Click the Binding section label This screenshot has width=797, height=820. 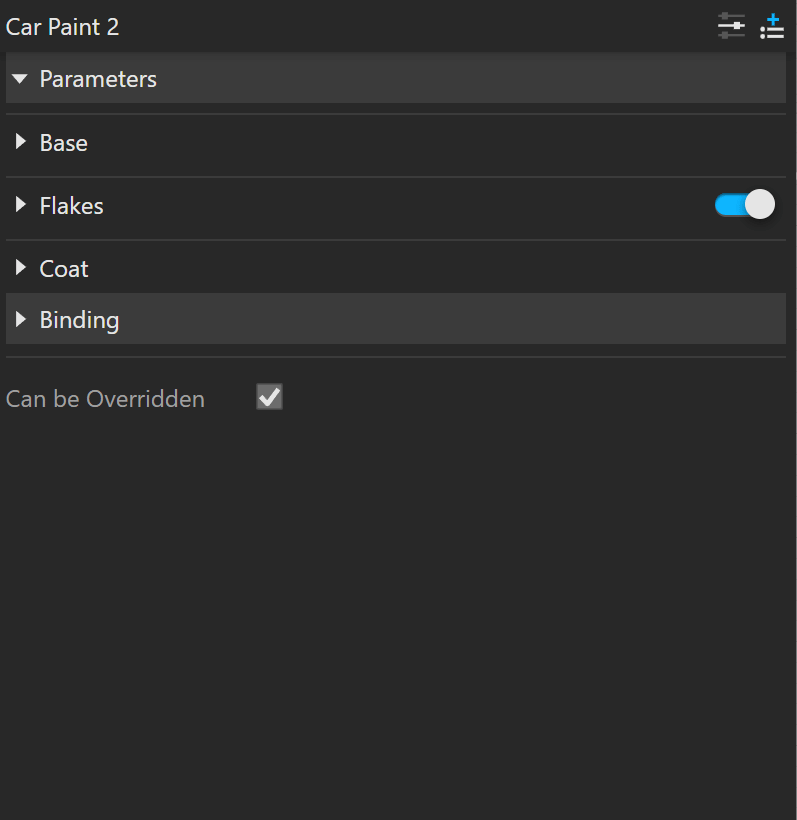[x=79, y=320]
